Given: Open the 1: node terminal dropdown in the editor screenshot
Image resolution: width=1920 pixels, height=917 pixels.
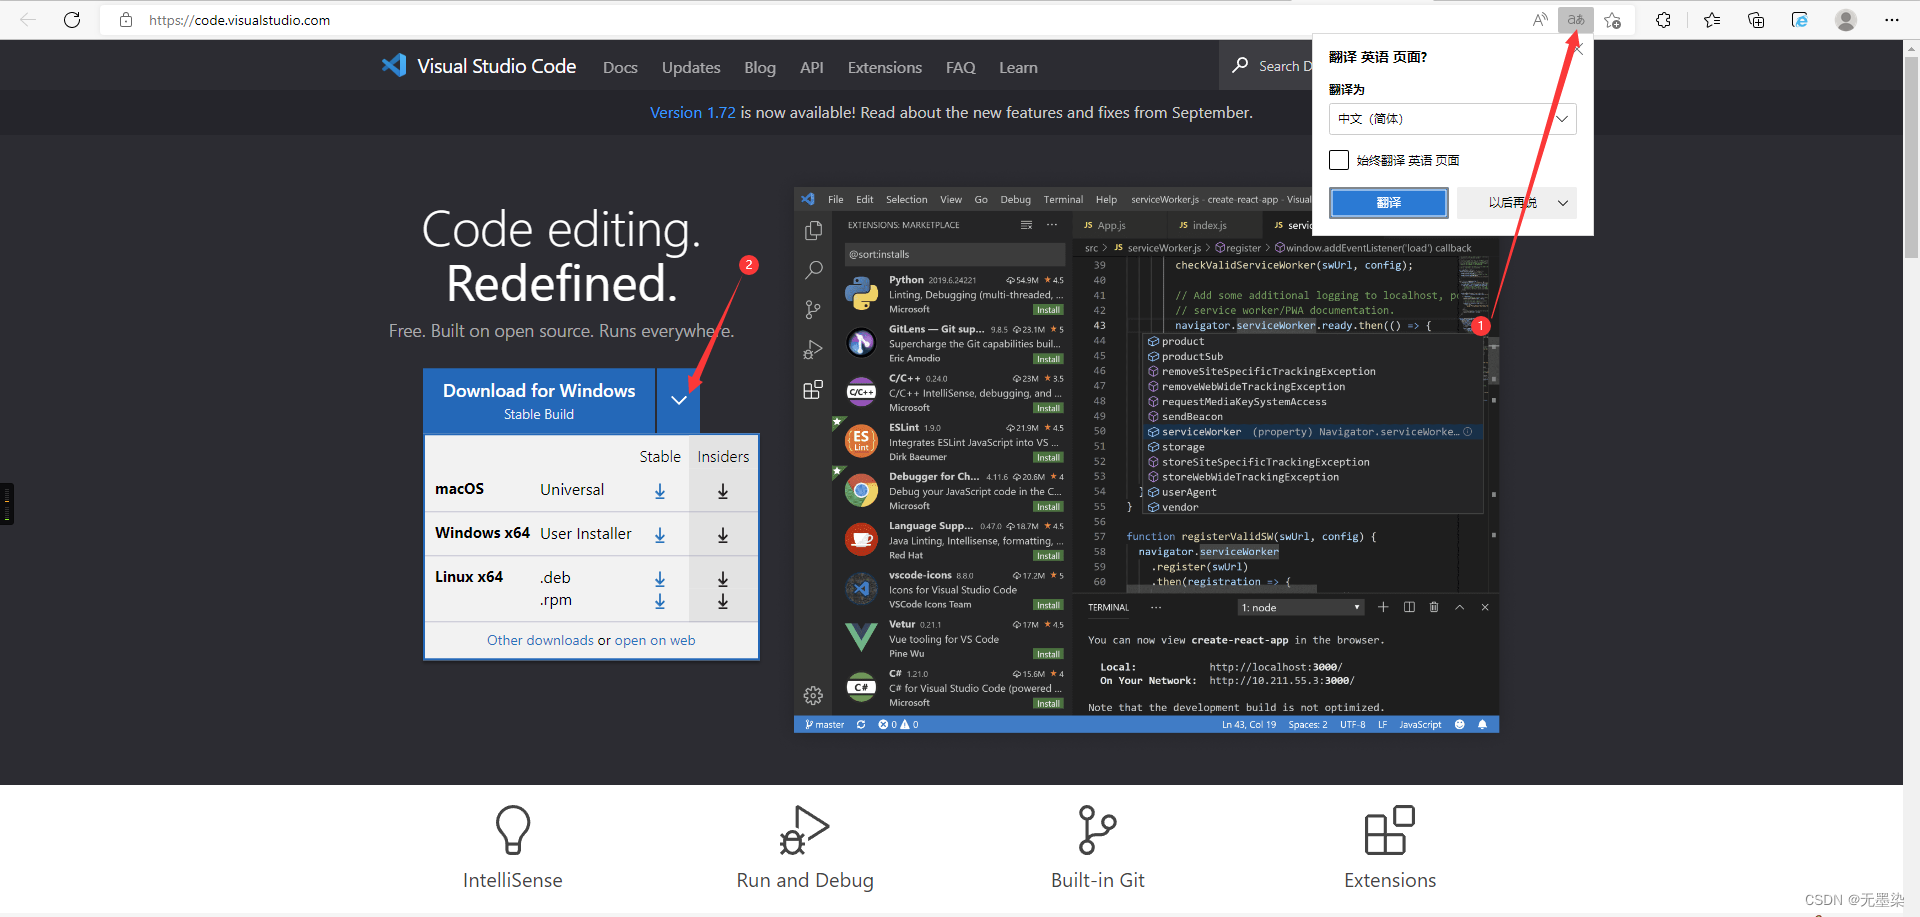Looking at the screenshot, I should [x=1301, y=608].
